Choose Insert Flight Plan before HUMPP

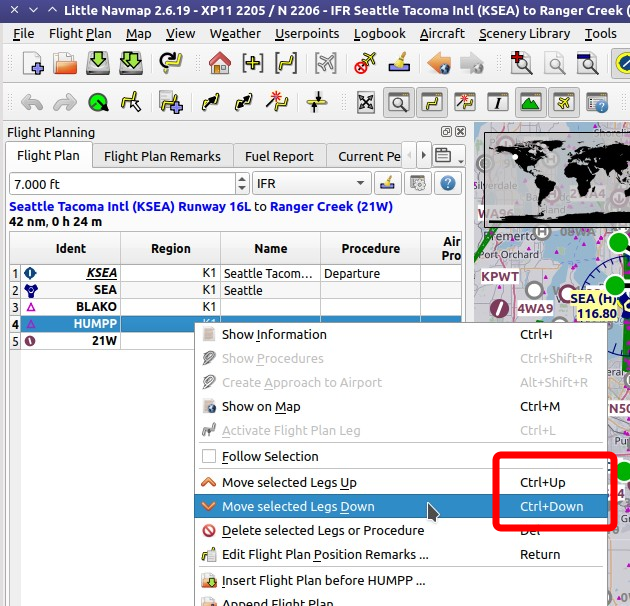click(x=401, y=580)
